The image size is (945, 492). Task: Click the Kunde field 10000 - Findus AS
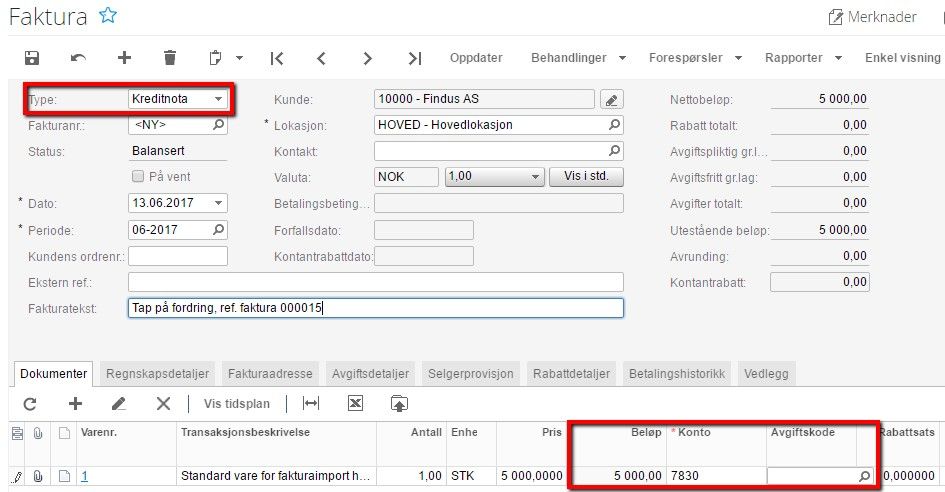click(485, 99)
